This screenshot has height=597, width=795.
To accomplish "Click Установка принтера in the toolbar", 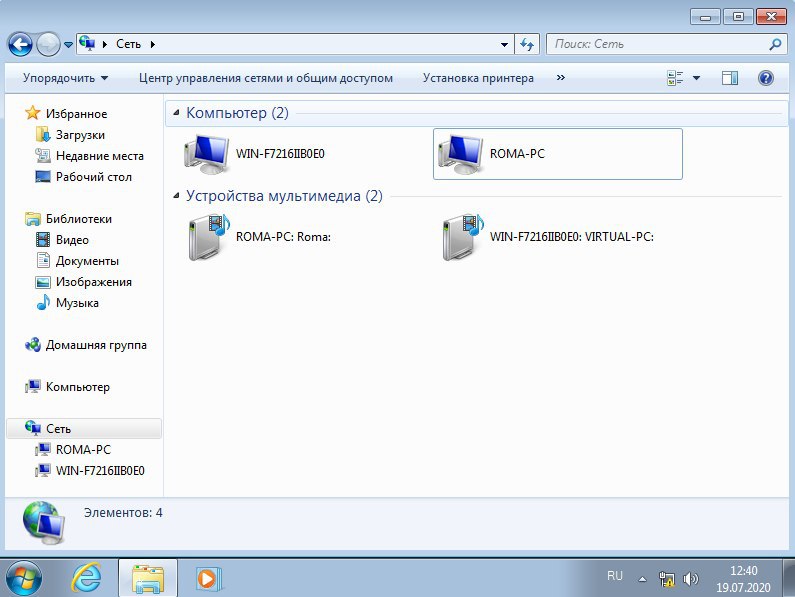I will tap(478, 78).
